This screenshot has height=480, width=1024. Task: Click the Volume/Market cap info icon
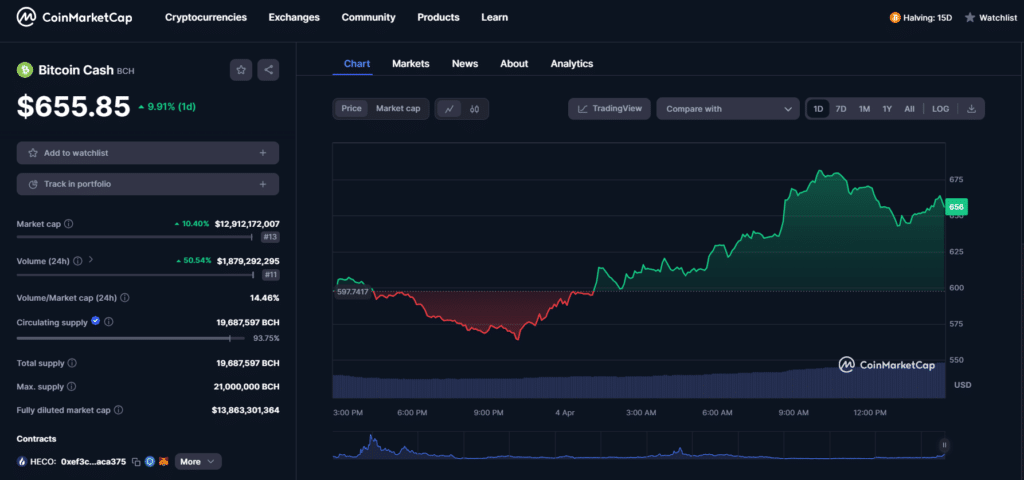[125, 298]
